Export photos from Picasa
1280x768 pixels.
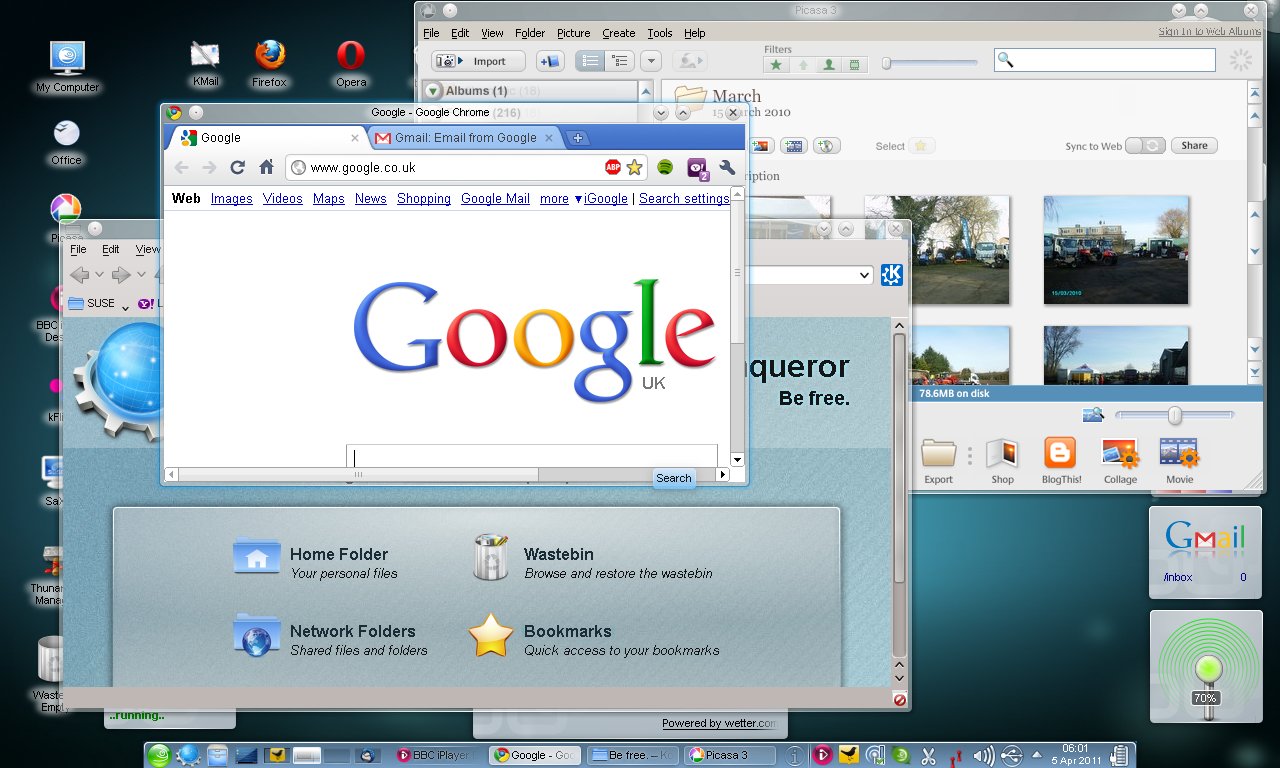click(x=938, y=461)
